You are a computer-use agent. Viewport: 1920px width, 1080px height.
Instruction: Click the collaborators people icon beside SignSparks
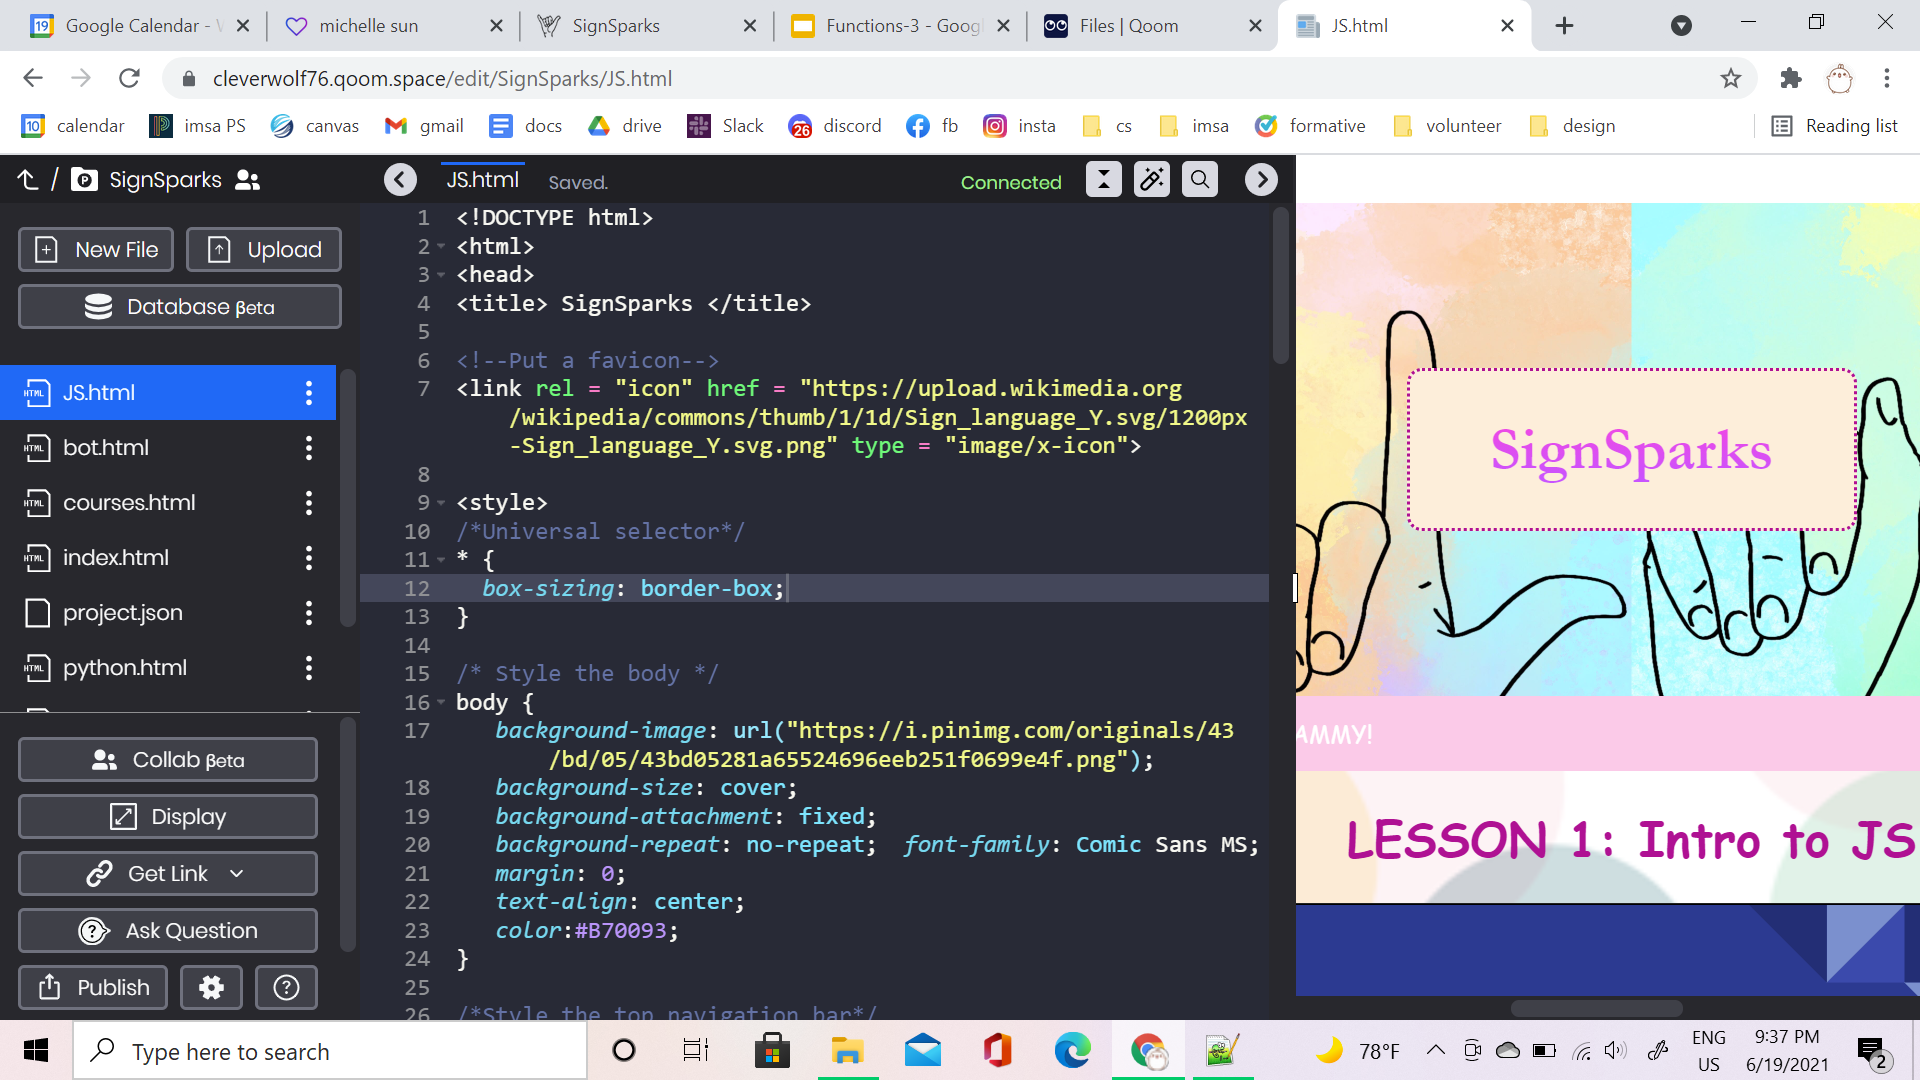(x=247, y=180)
